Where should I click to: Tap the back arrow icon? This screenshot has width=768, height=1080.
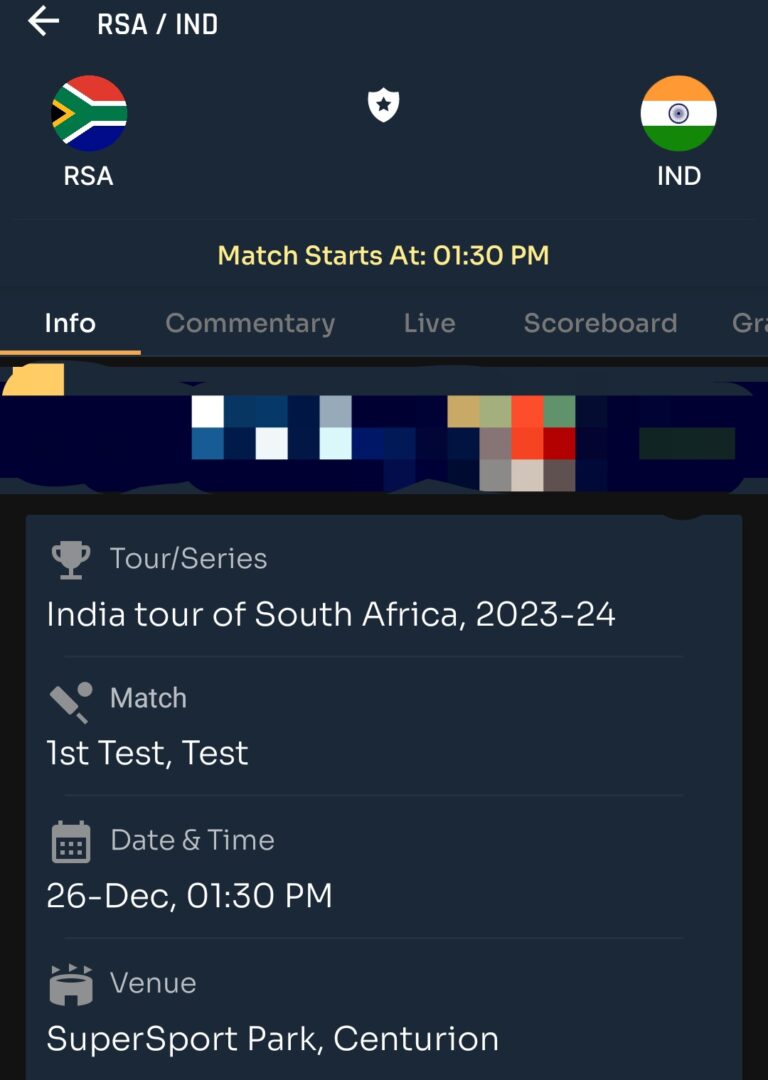coord(43,21)
